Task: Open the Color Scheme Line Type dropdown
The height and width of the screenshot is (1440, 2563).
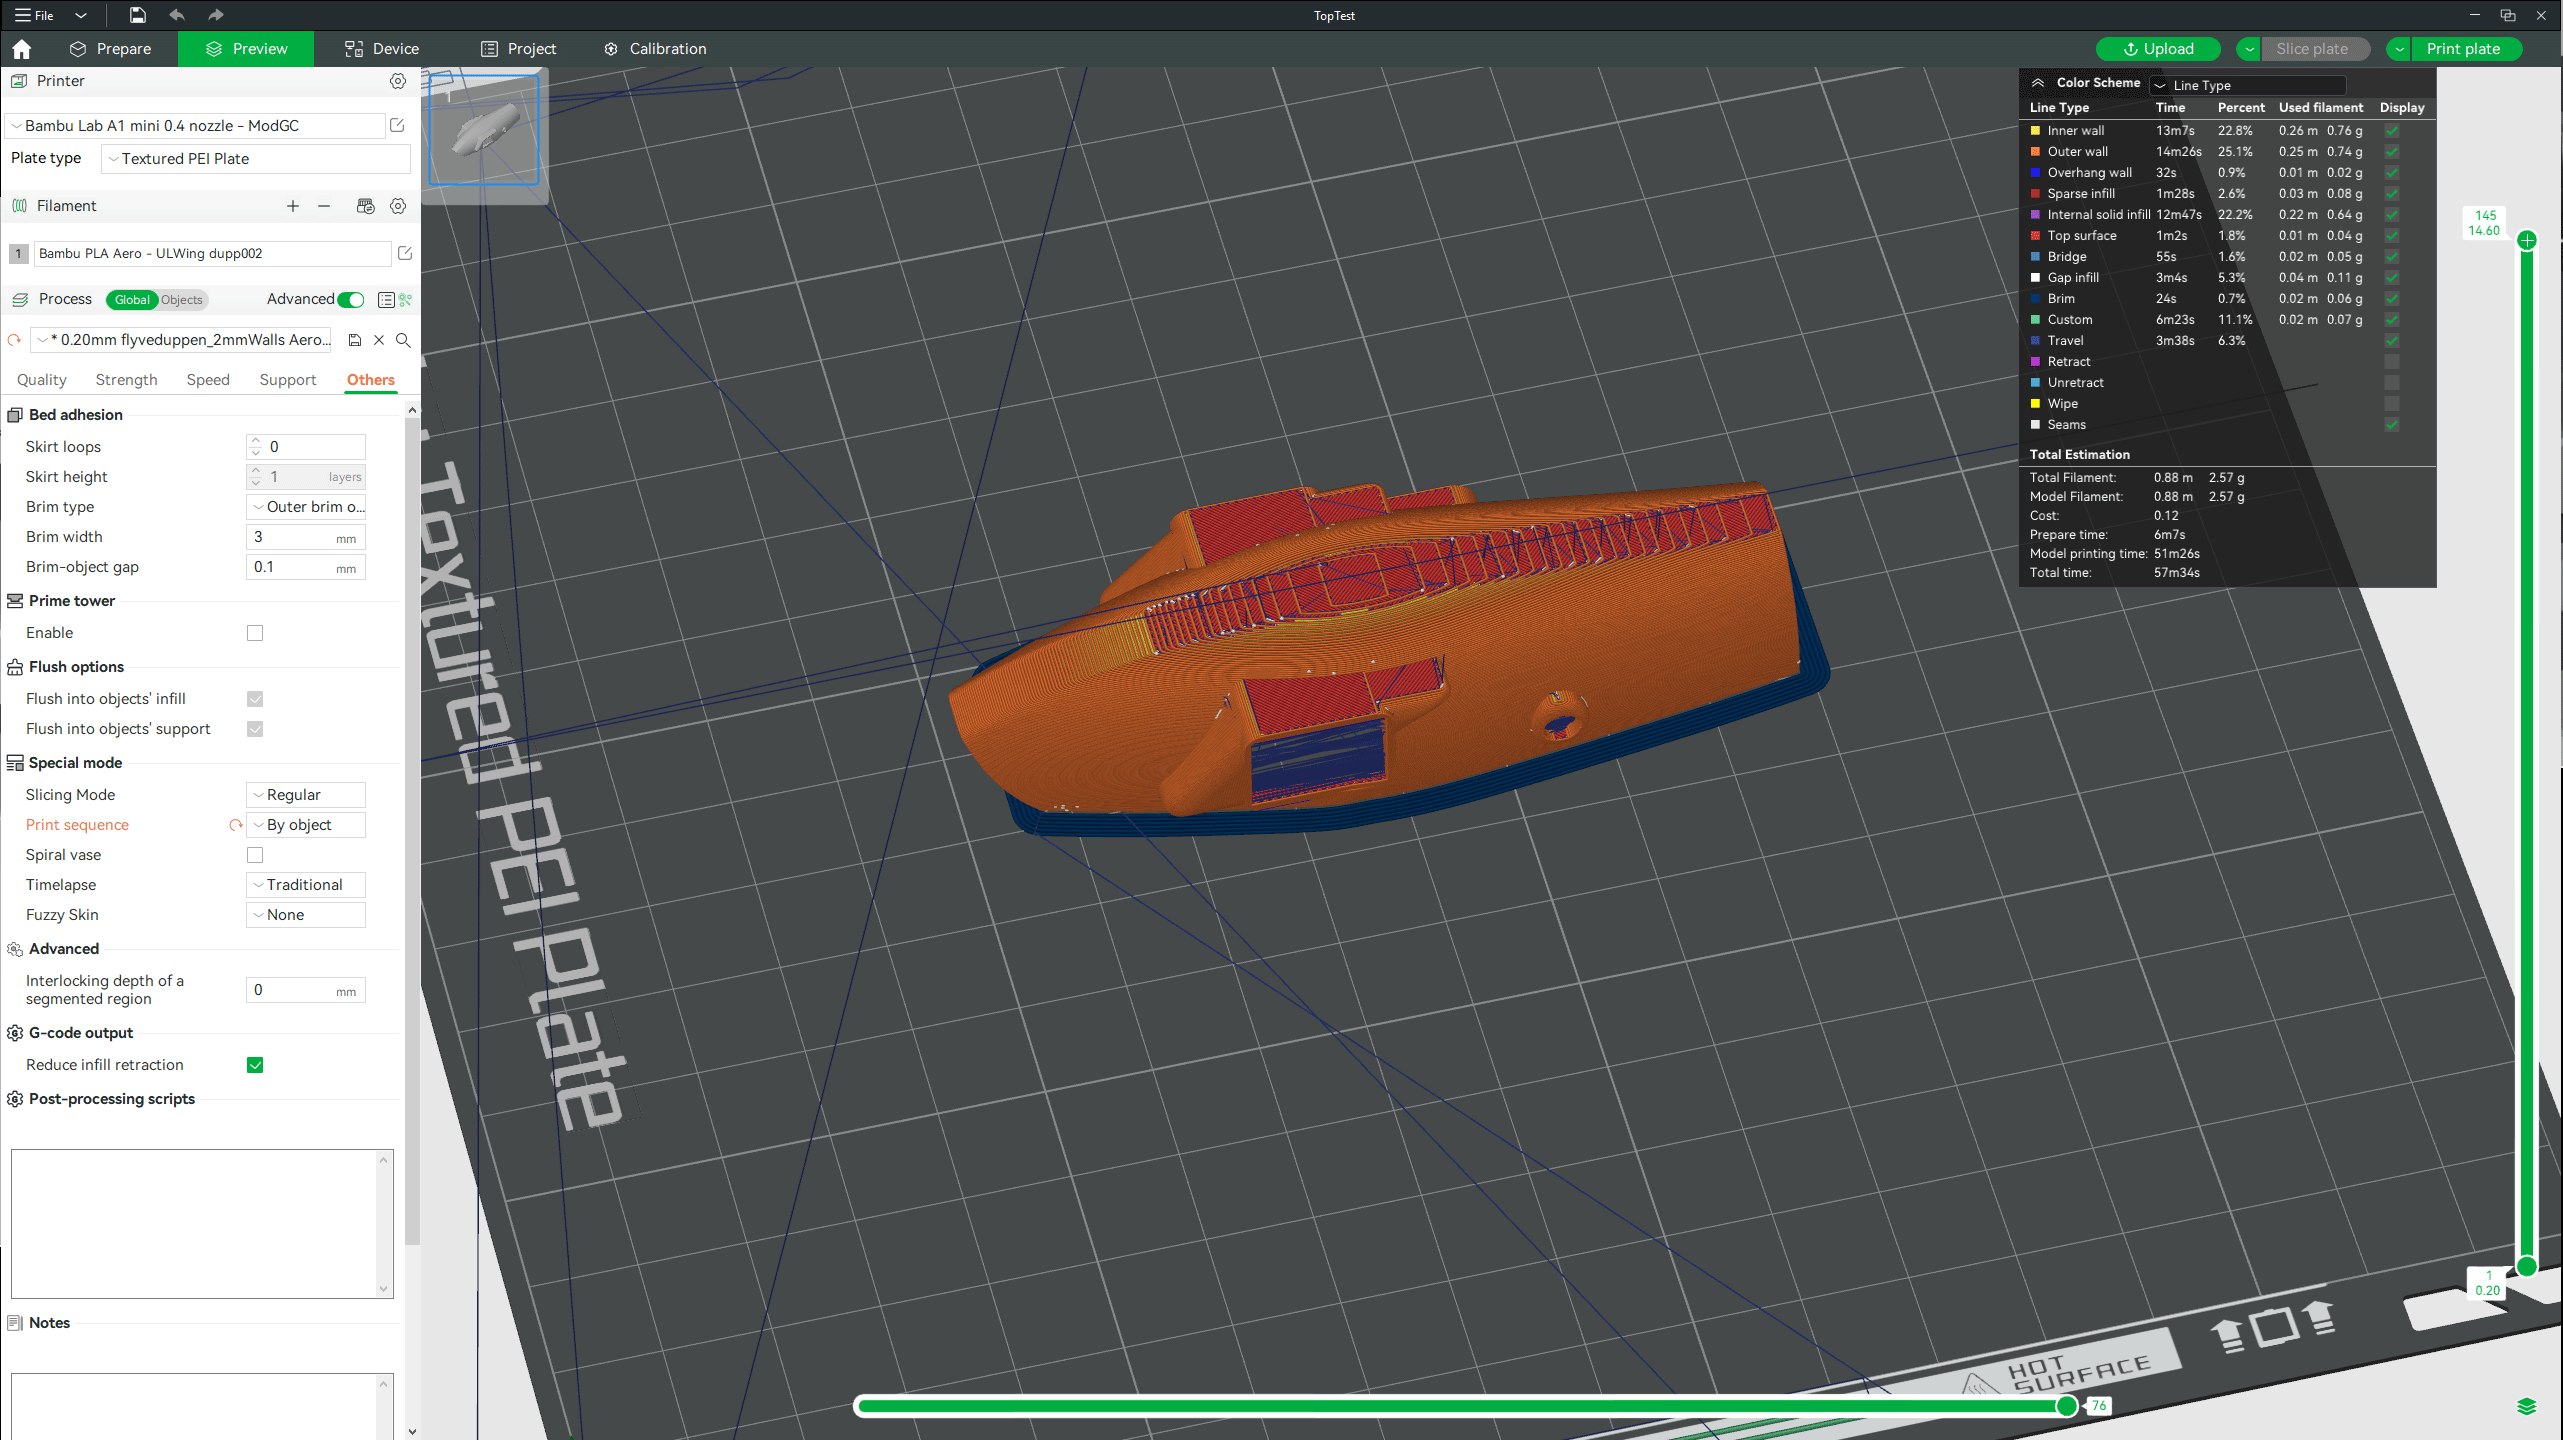Action: 2247,85
